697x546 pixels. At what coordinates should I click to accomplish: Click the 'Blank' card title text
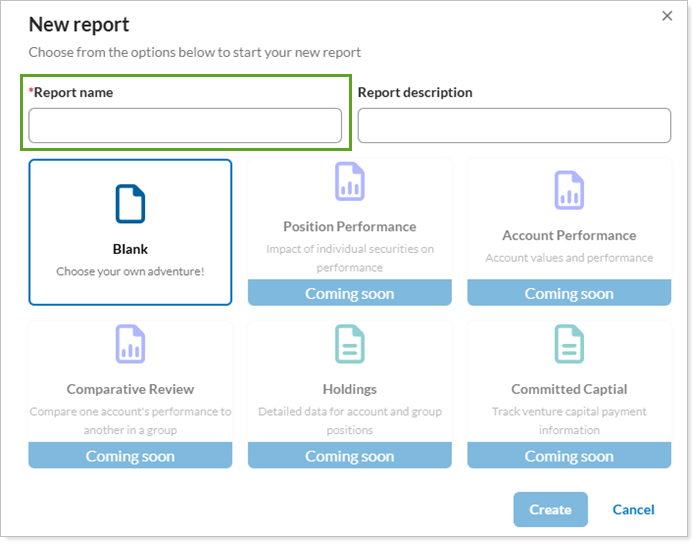pyautogui.click(x=130, y=249)
